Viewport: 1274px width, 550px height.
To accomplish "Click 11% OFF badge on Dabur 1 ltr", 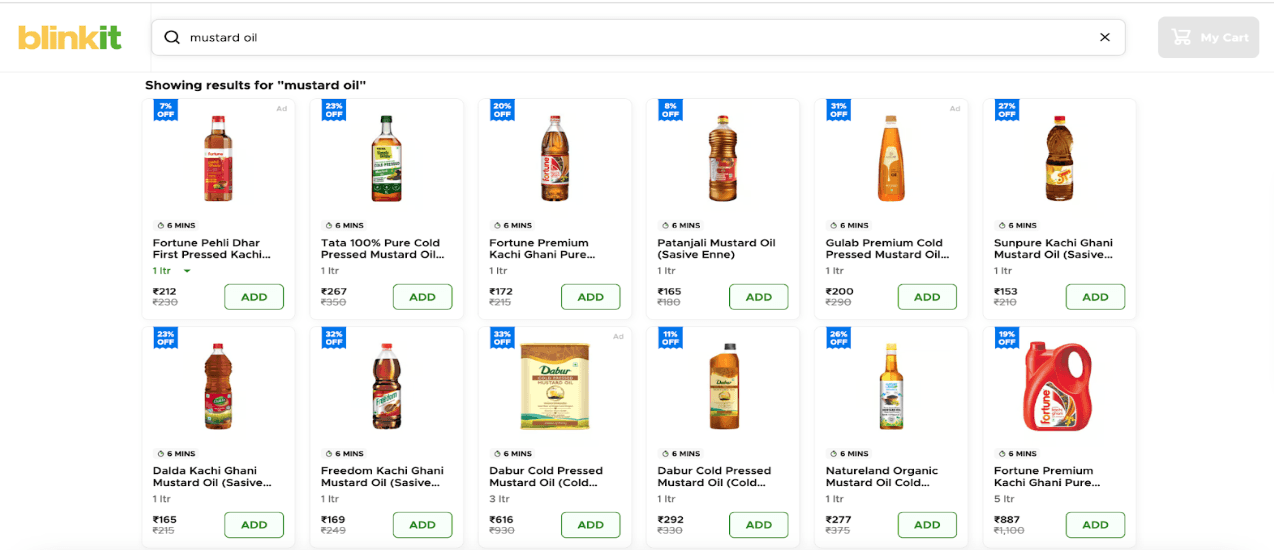I will [x=669, y=337].
